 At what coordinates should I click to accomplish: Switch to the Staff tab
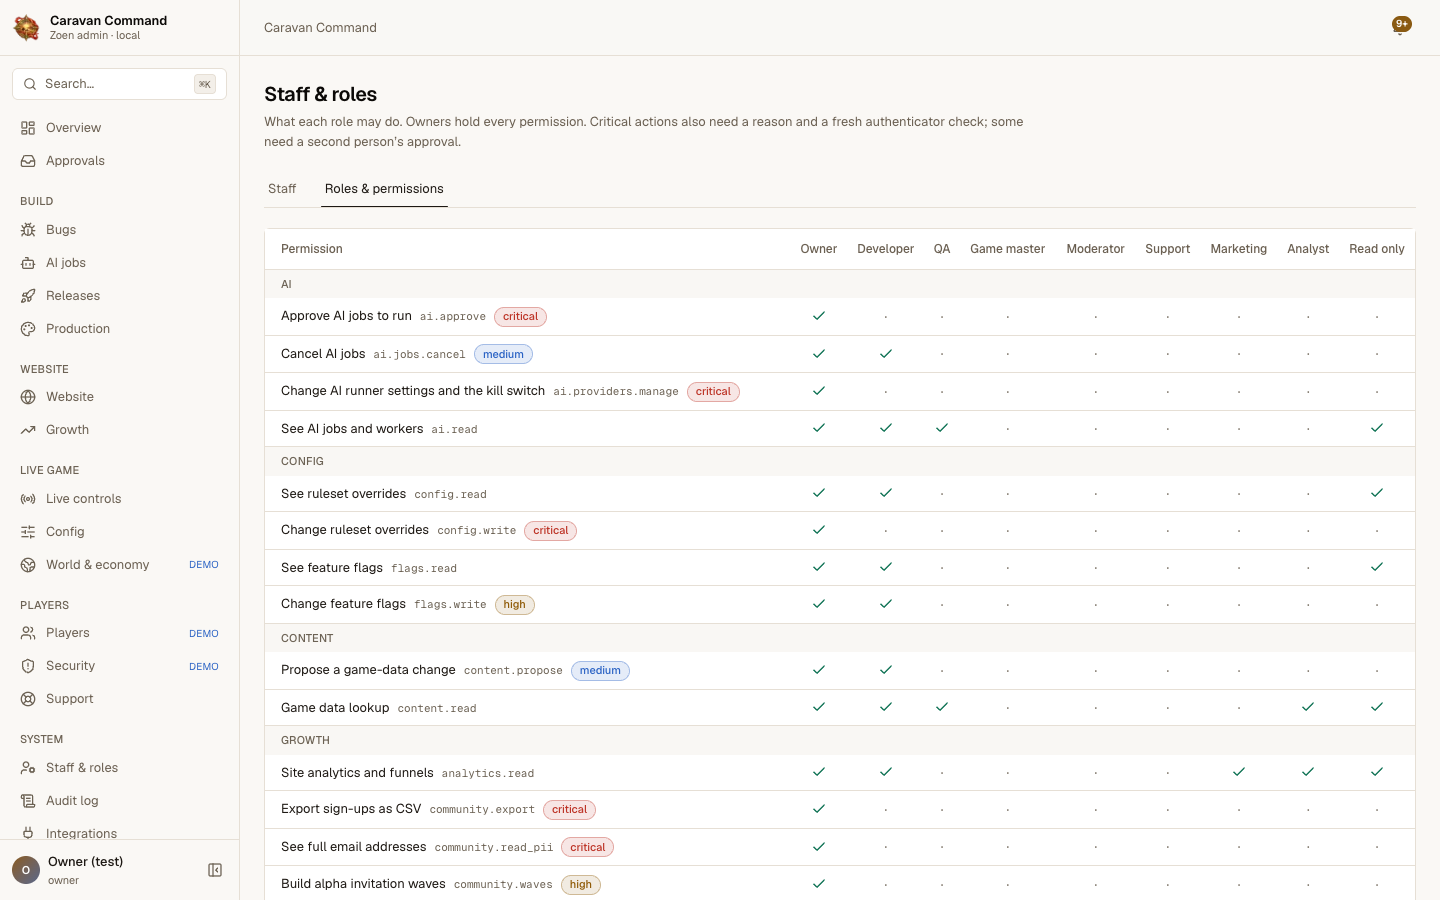coord(282,189)
